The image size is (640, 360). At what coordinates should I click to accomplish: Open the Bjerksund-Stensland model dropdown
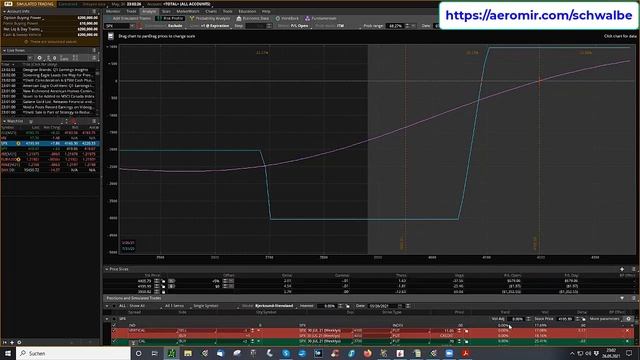[274, 306]
